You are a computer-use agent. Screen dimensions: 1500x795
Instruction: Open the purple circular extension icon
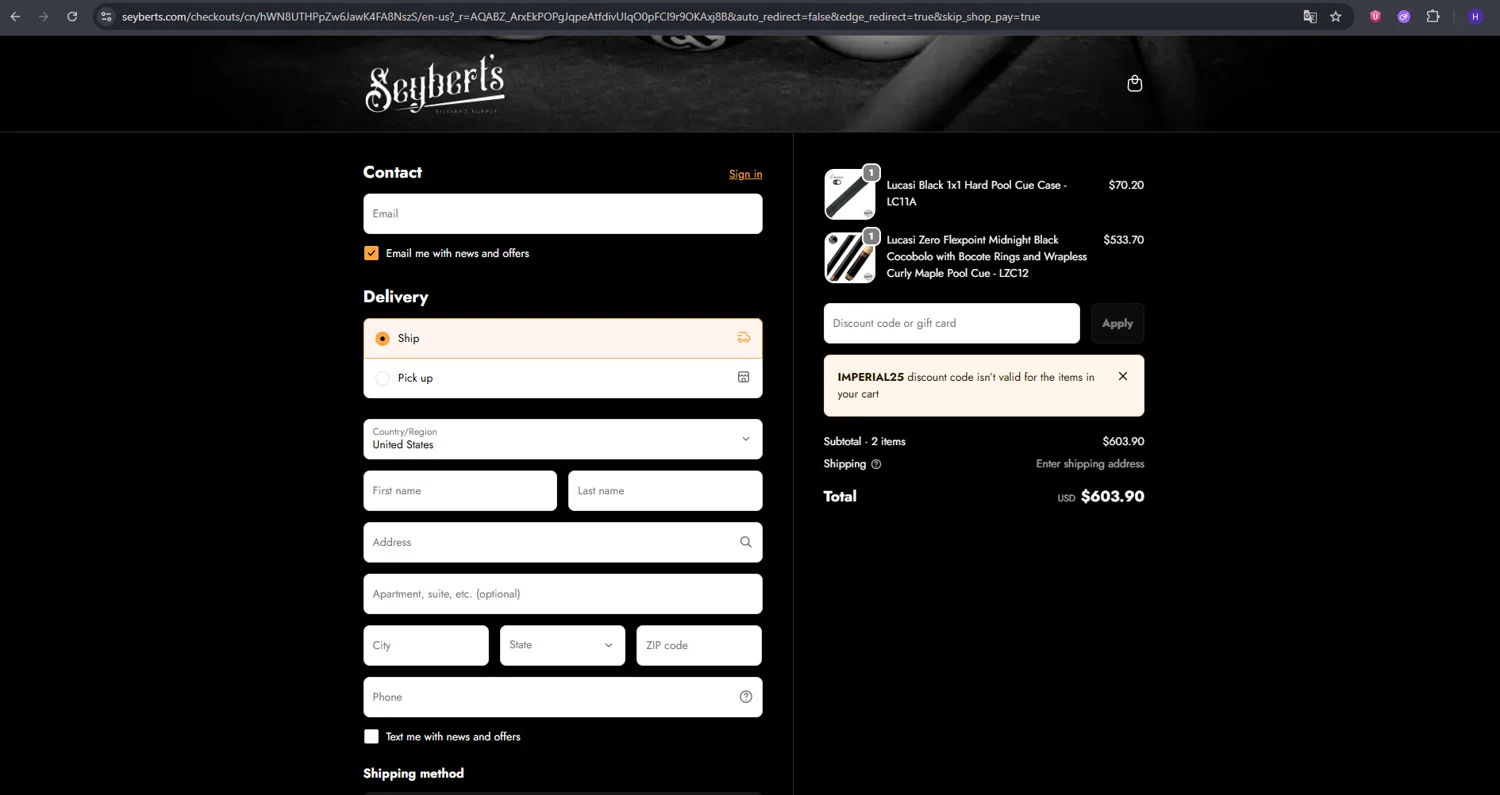click(1404, 16)
